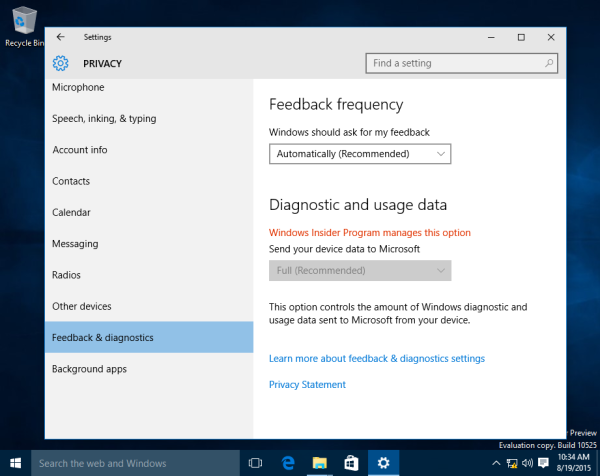Viewport: 600px width, 476px height.
Task: Click the Windows Insider Program manages this option text
Action: (370, 233)
